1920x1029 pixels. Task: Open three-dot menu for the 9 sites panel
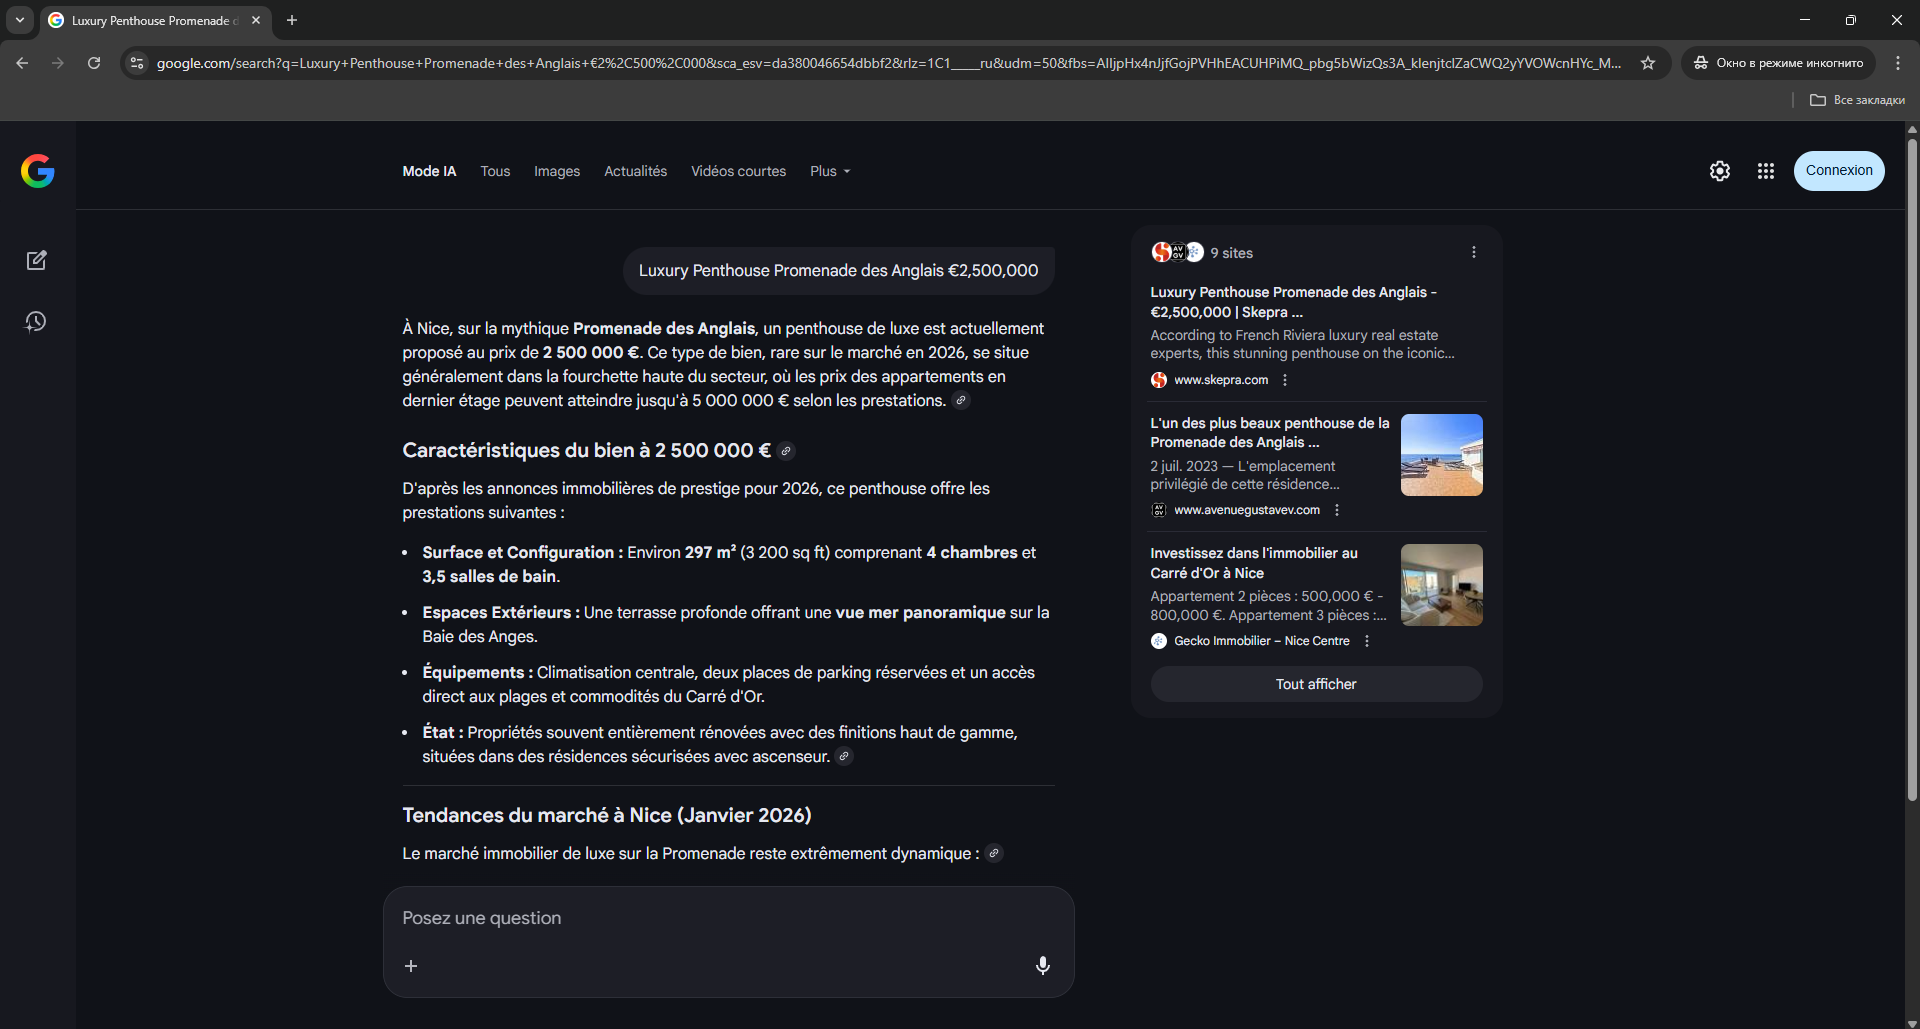(x=1473, y=252)
